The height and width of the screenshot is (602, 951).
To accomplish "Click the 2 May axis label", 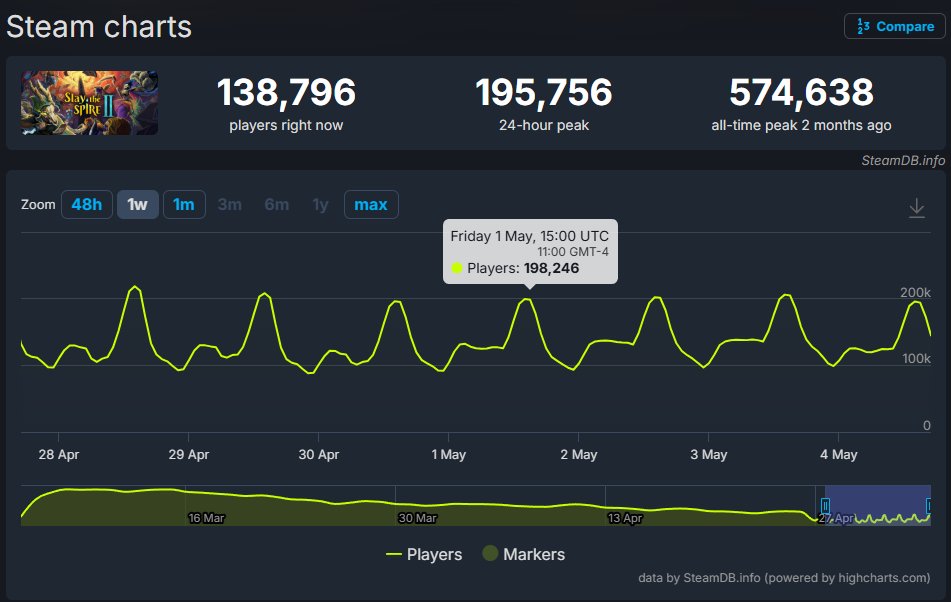I will (579, 454).
